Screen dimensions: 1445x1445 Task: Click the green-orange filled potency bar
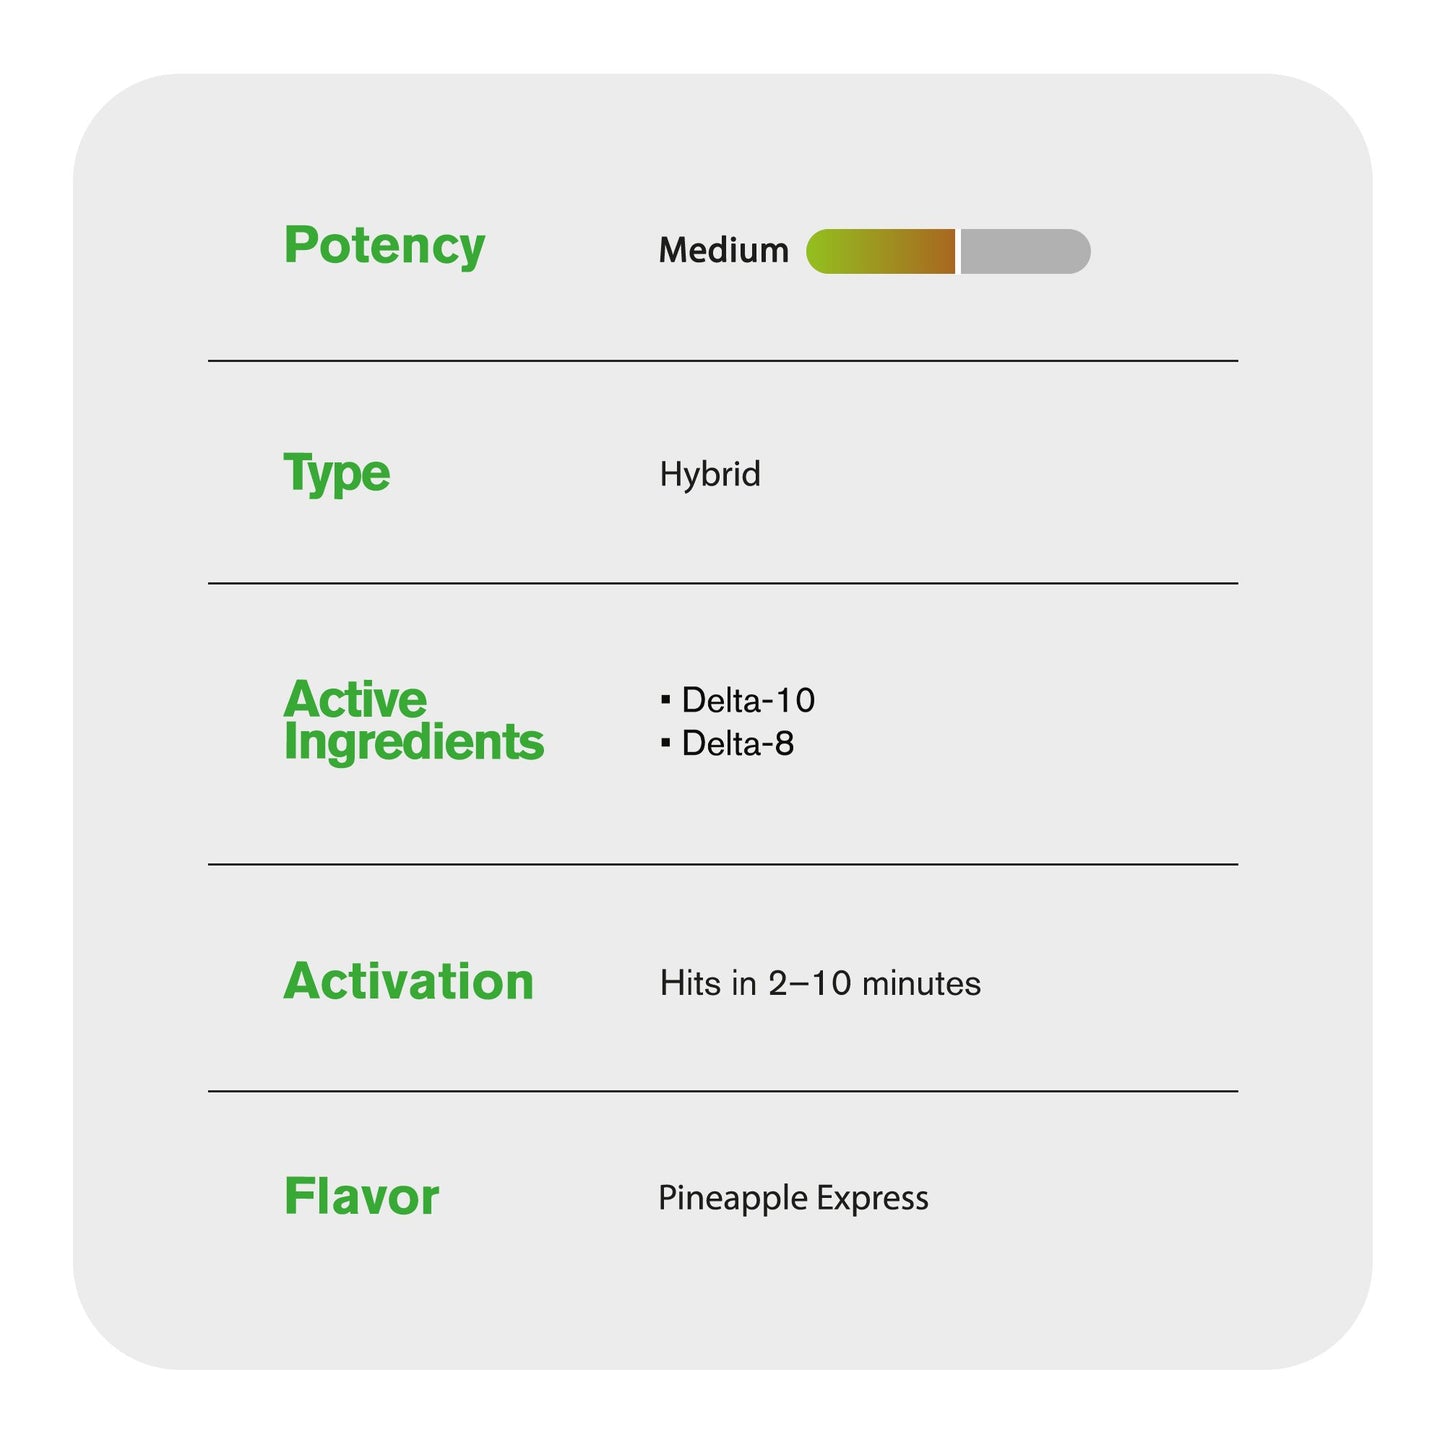(880, 251)
